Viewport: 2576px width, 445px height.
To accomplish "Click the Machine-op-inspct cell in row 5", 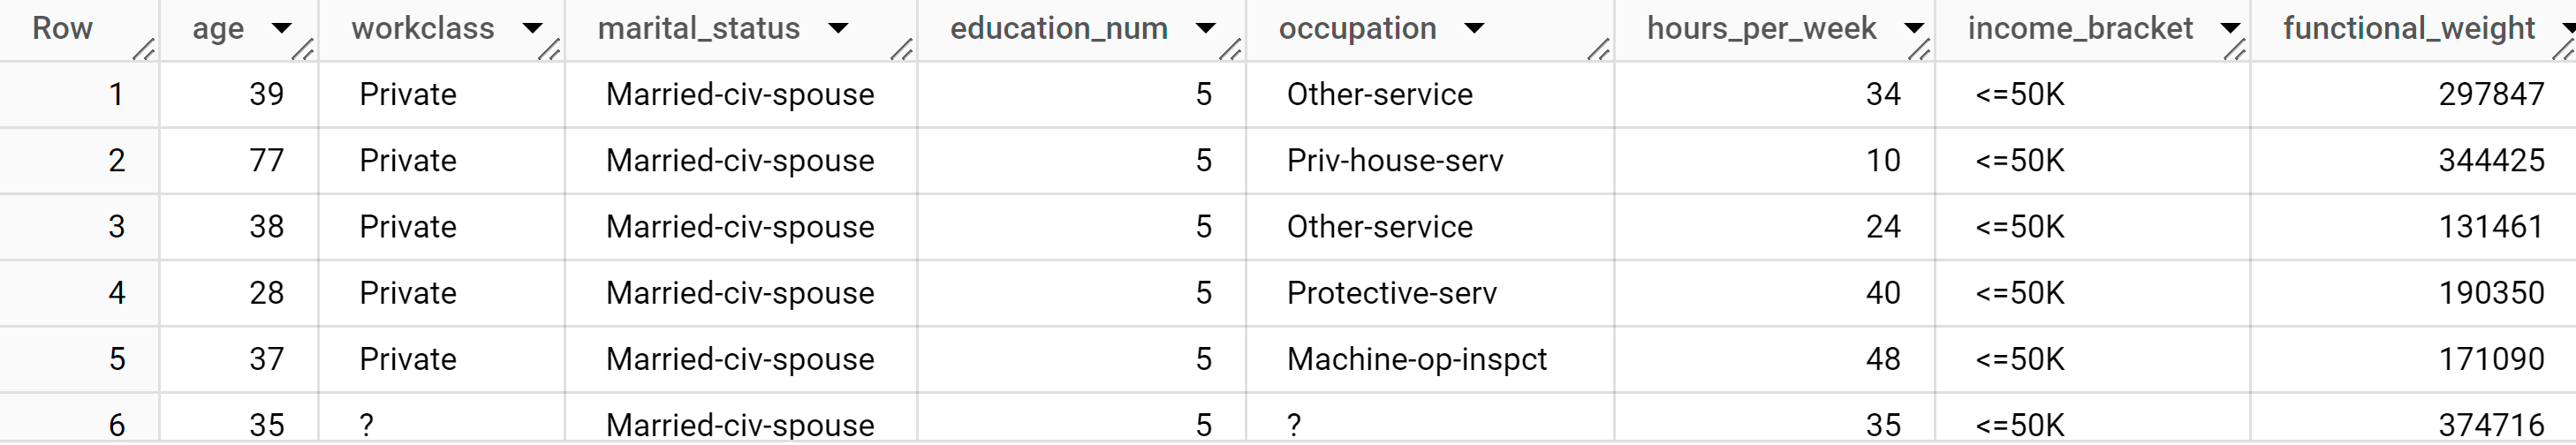I will point(1416,359).
